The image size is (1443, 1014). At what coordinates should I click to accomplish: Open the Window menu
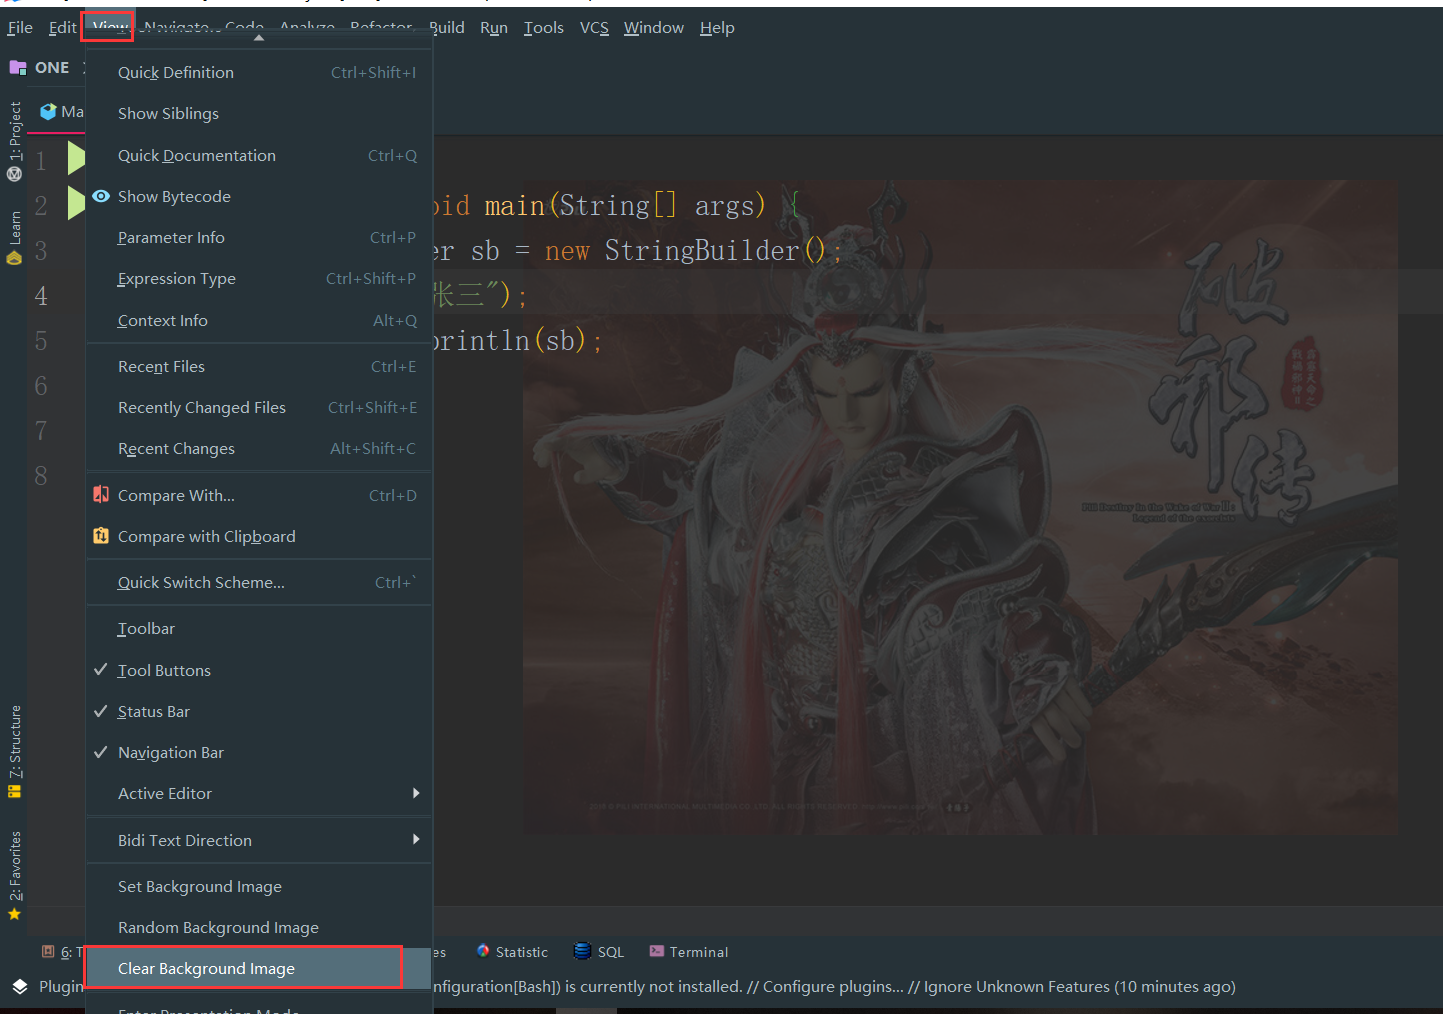pyautogui.click(x=652, y=27)
